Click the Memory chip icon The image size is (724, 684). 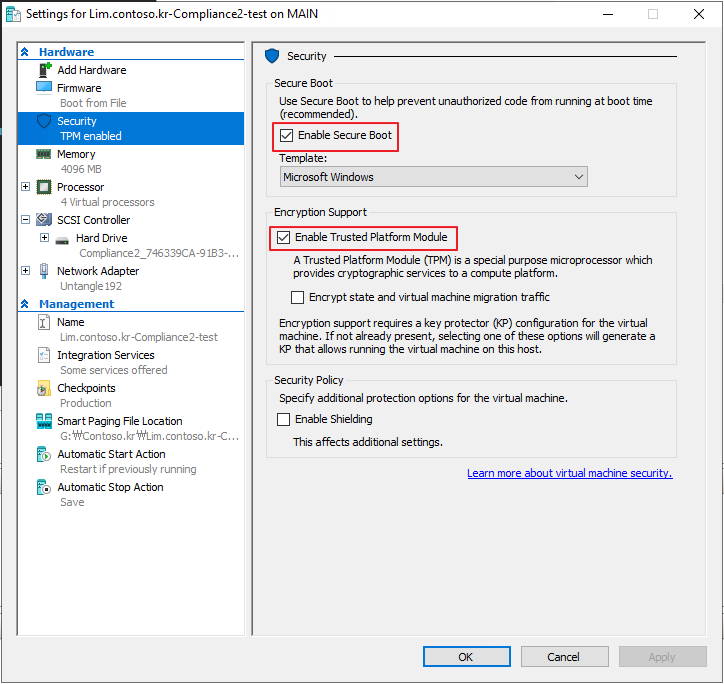(x=43, y=154)
